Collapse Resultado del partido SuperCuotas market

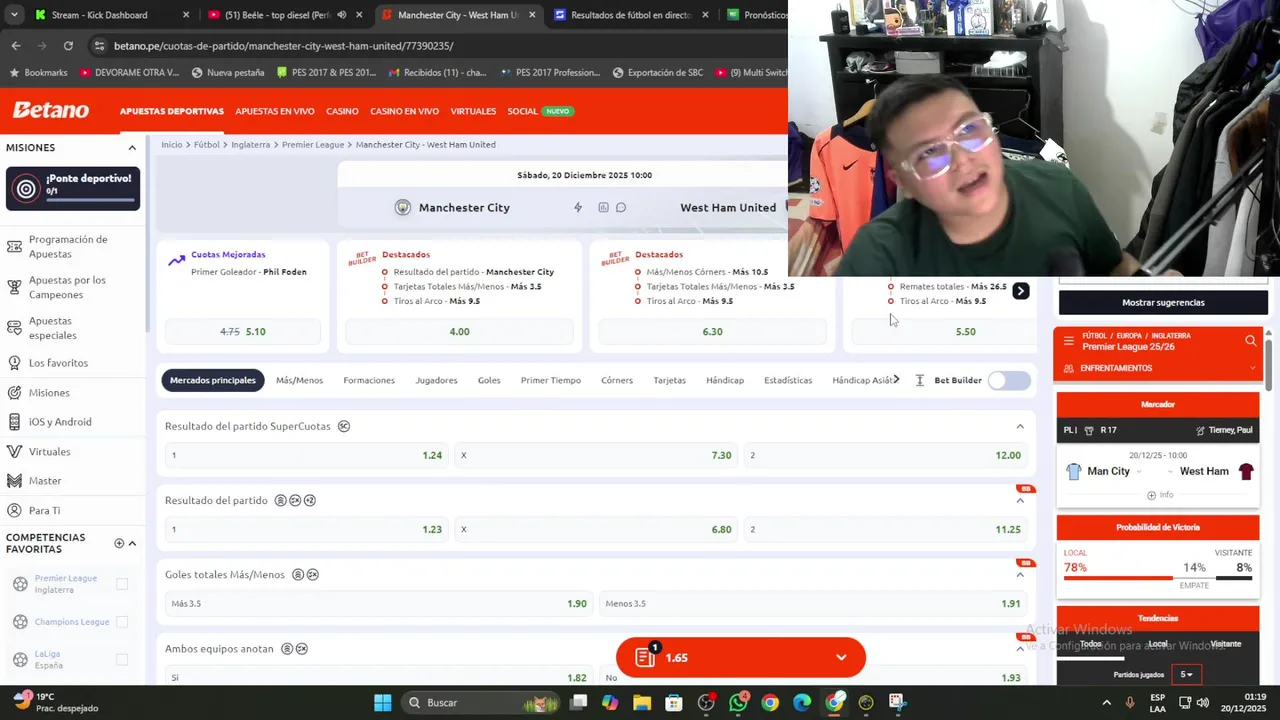[1020, 427]
